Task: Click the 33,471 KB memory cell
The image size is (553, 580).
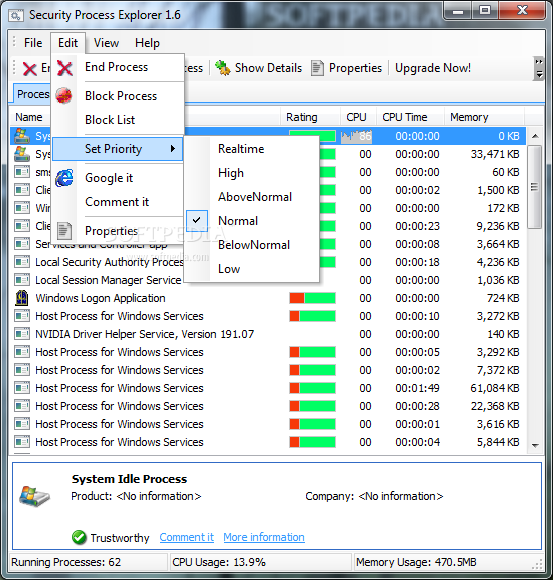Action: point(495,154)
